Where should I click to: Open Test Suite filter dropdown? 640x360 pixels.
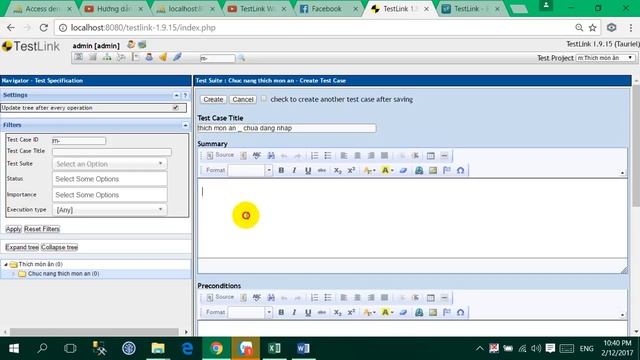coord(109,164)
